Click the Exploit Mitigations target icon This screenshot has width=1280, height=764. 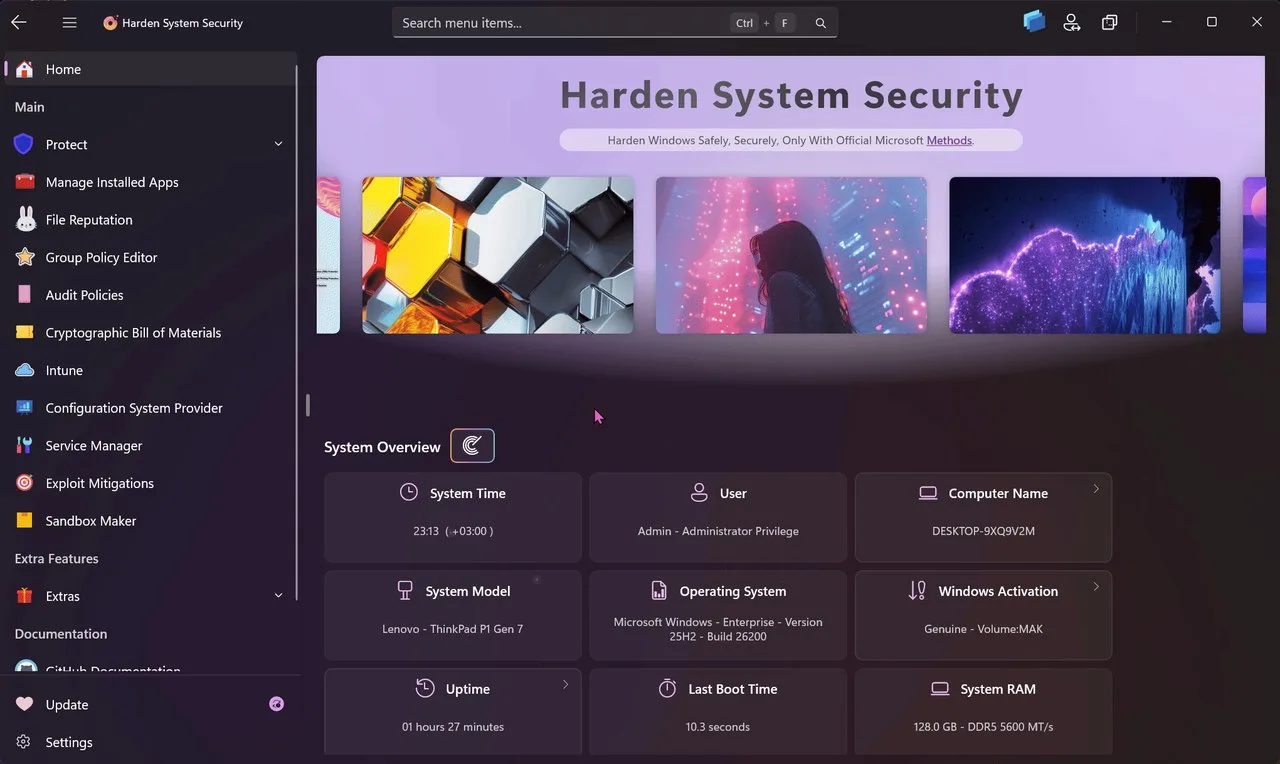pos(24,483)
